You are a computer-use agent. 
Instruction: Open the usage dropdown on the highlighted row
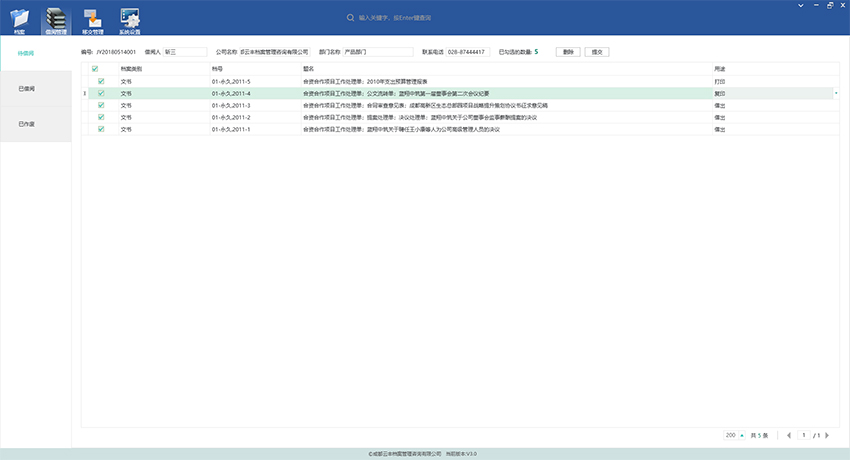(x=836, y=93)
